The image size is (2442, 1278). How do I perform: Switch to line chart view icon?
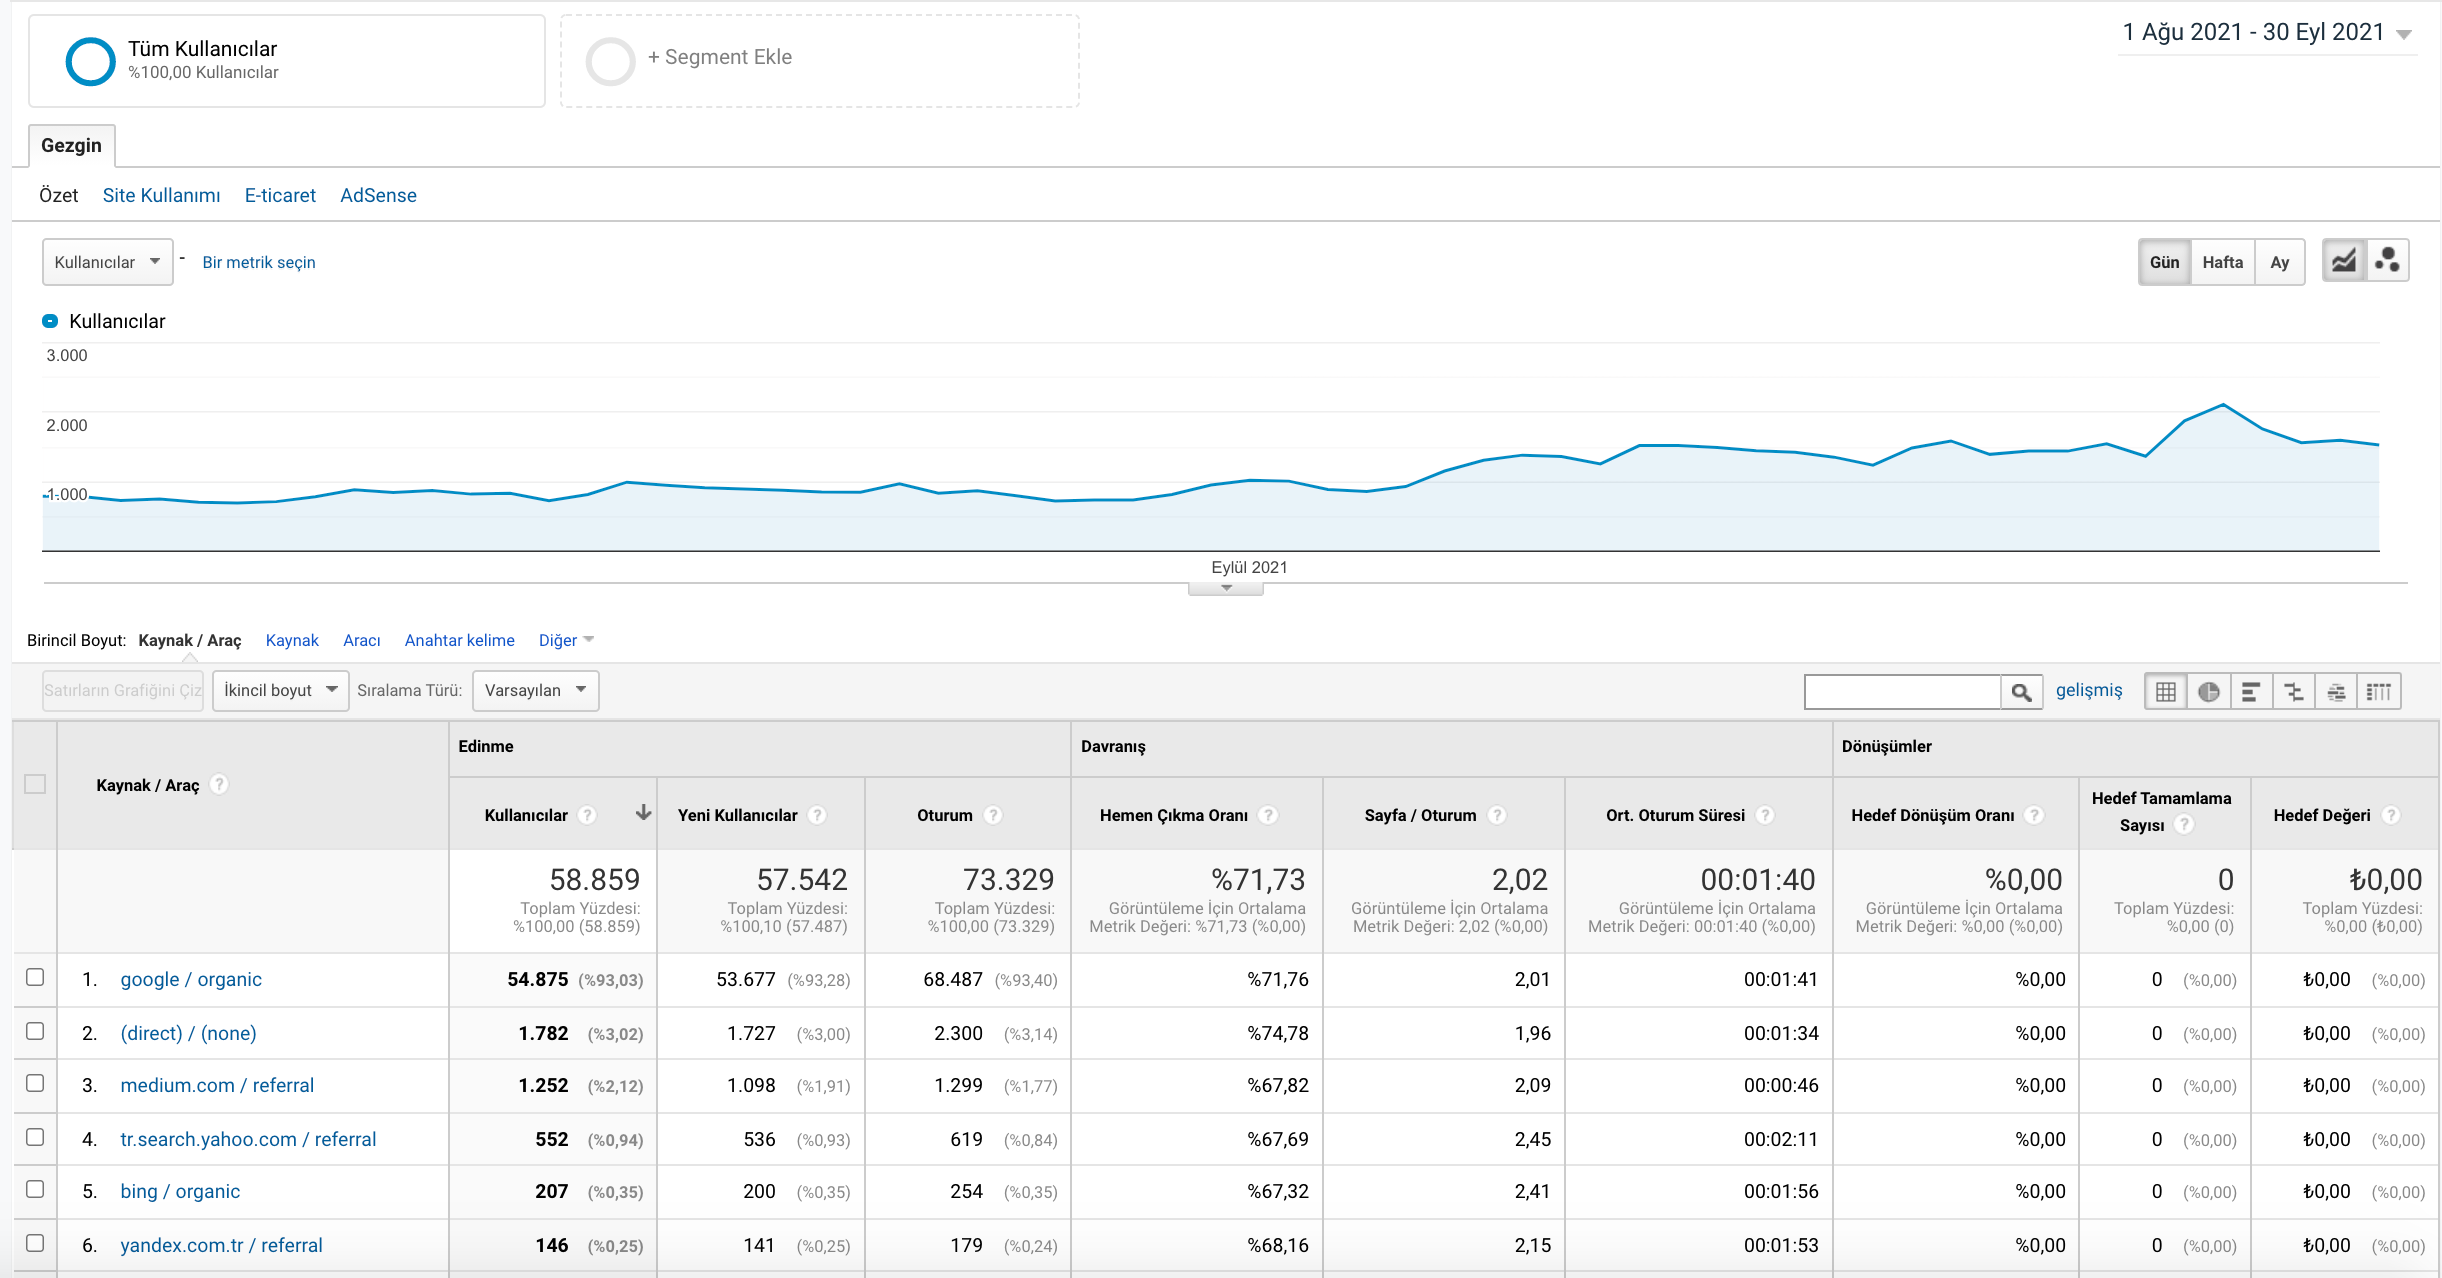point(2343,262)
